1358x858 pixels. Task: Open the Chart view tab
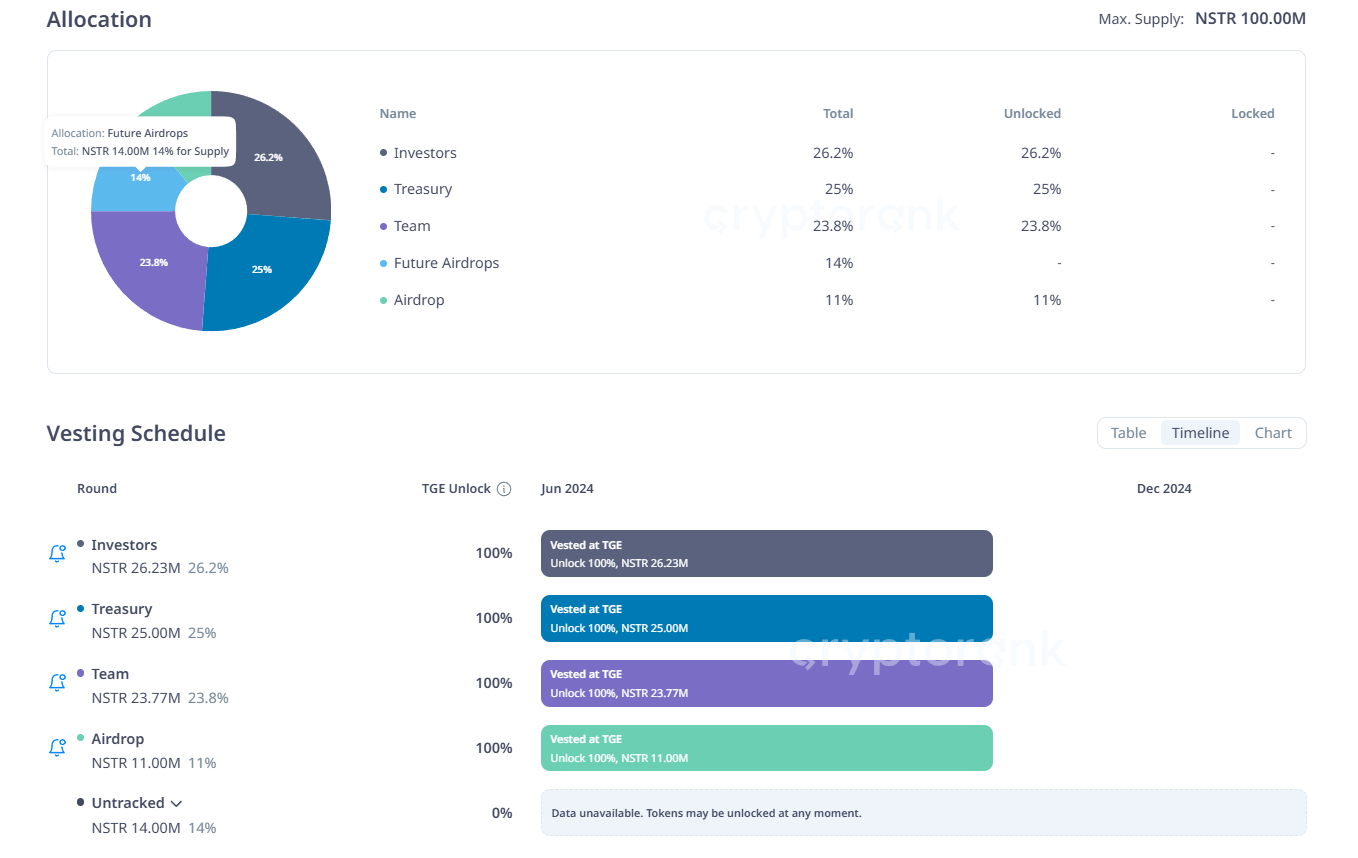(x=1273, y=433)
